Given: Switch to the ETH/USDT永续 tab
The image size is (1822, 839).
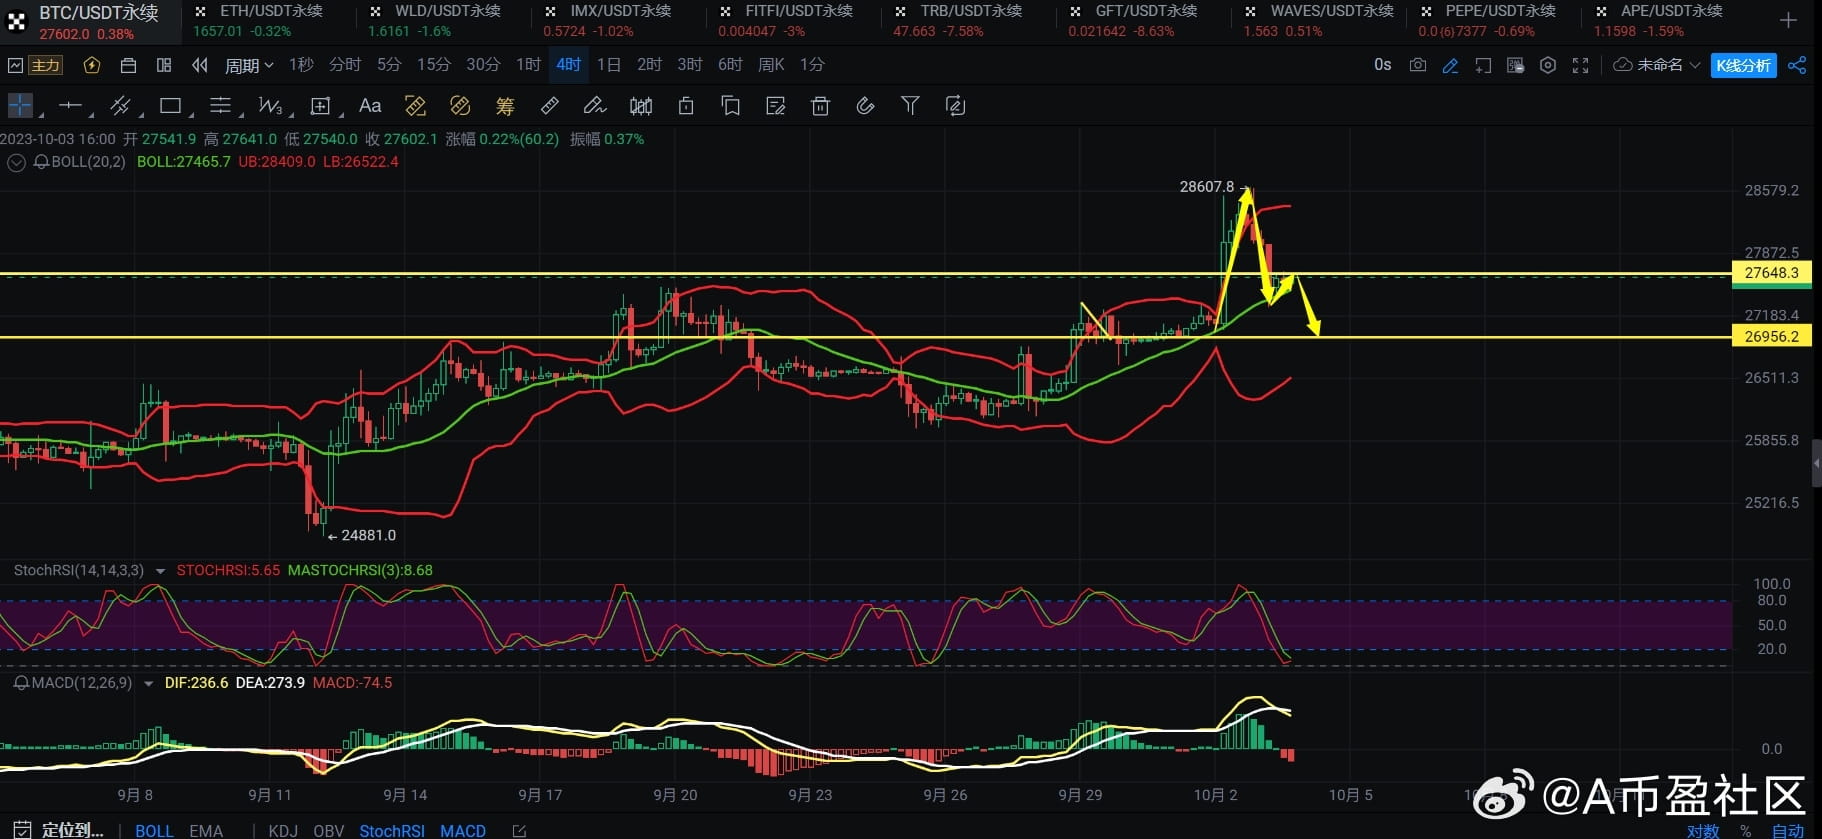Looking at the screenshot, I should [x=270, y=11].
